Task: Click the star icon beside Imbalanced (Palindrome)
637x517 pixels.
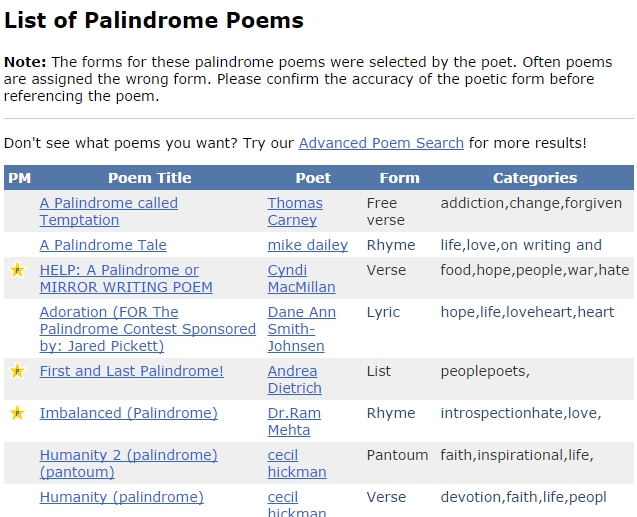Action: [17, 413]
